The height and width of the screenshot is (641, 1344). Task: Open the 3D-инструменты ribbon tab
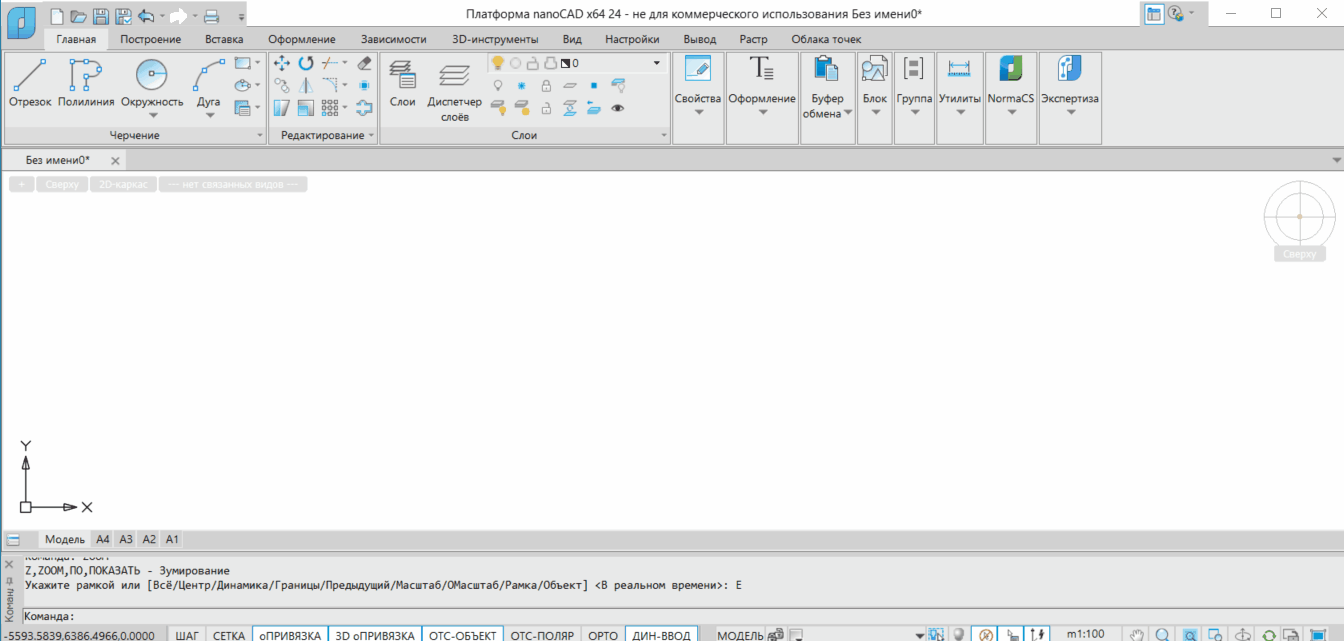point(495,39)
